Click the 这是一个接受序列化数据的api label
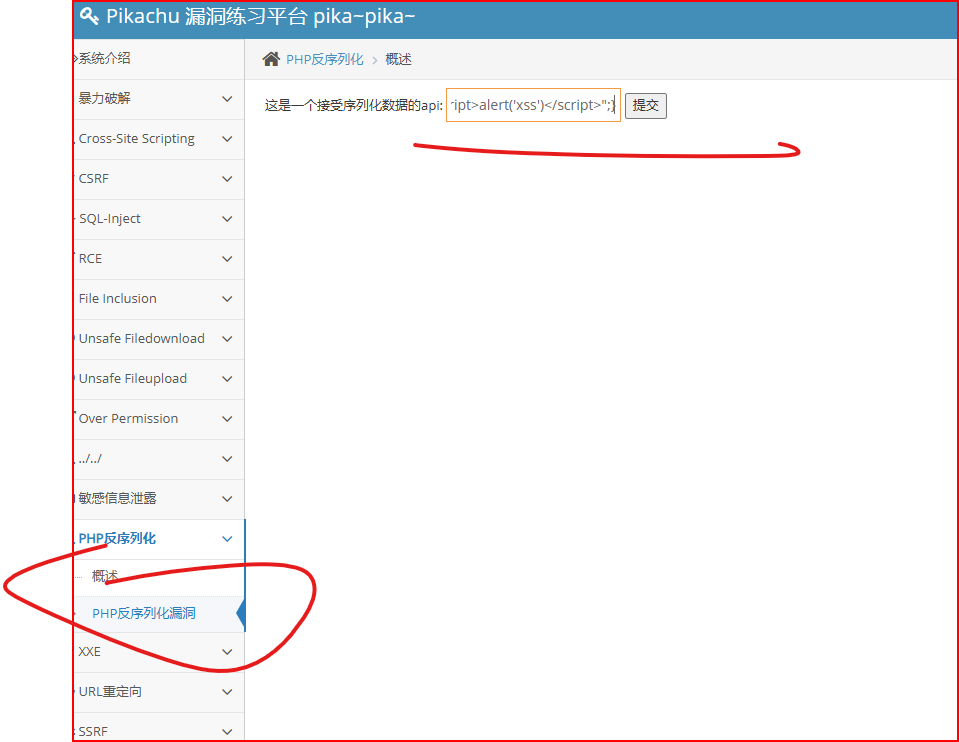Viewport: 959px width, 742px height. tap(354, 106)
